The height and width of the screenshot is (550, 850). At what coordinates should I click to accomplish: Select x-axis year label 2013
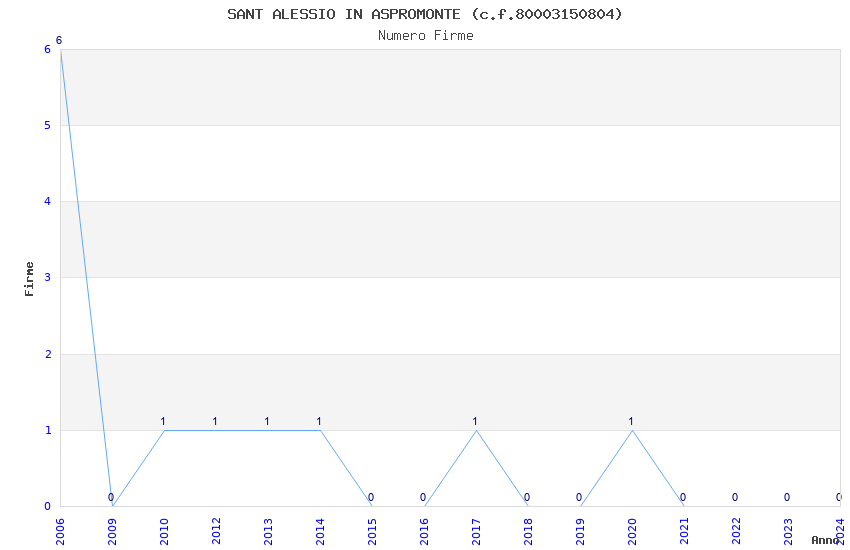tap(268, 532)
